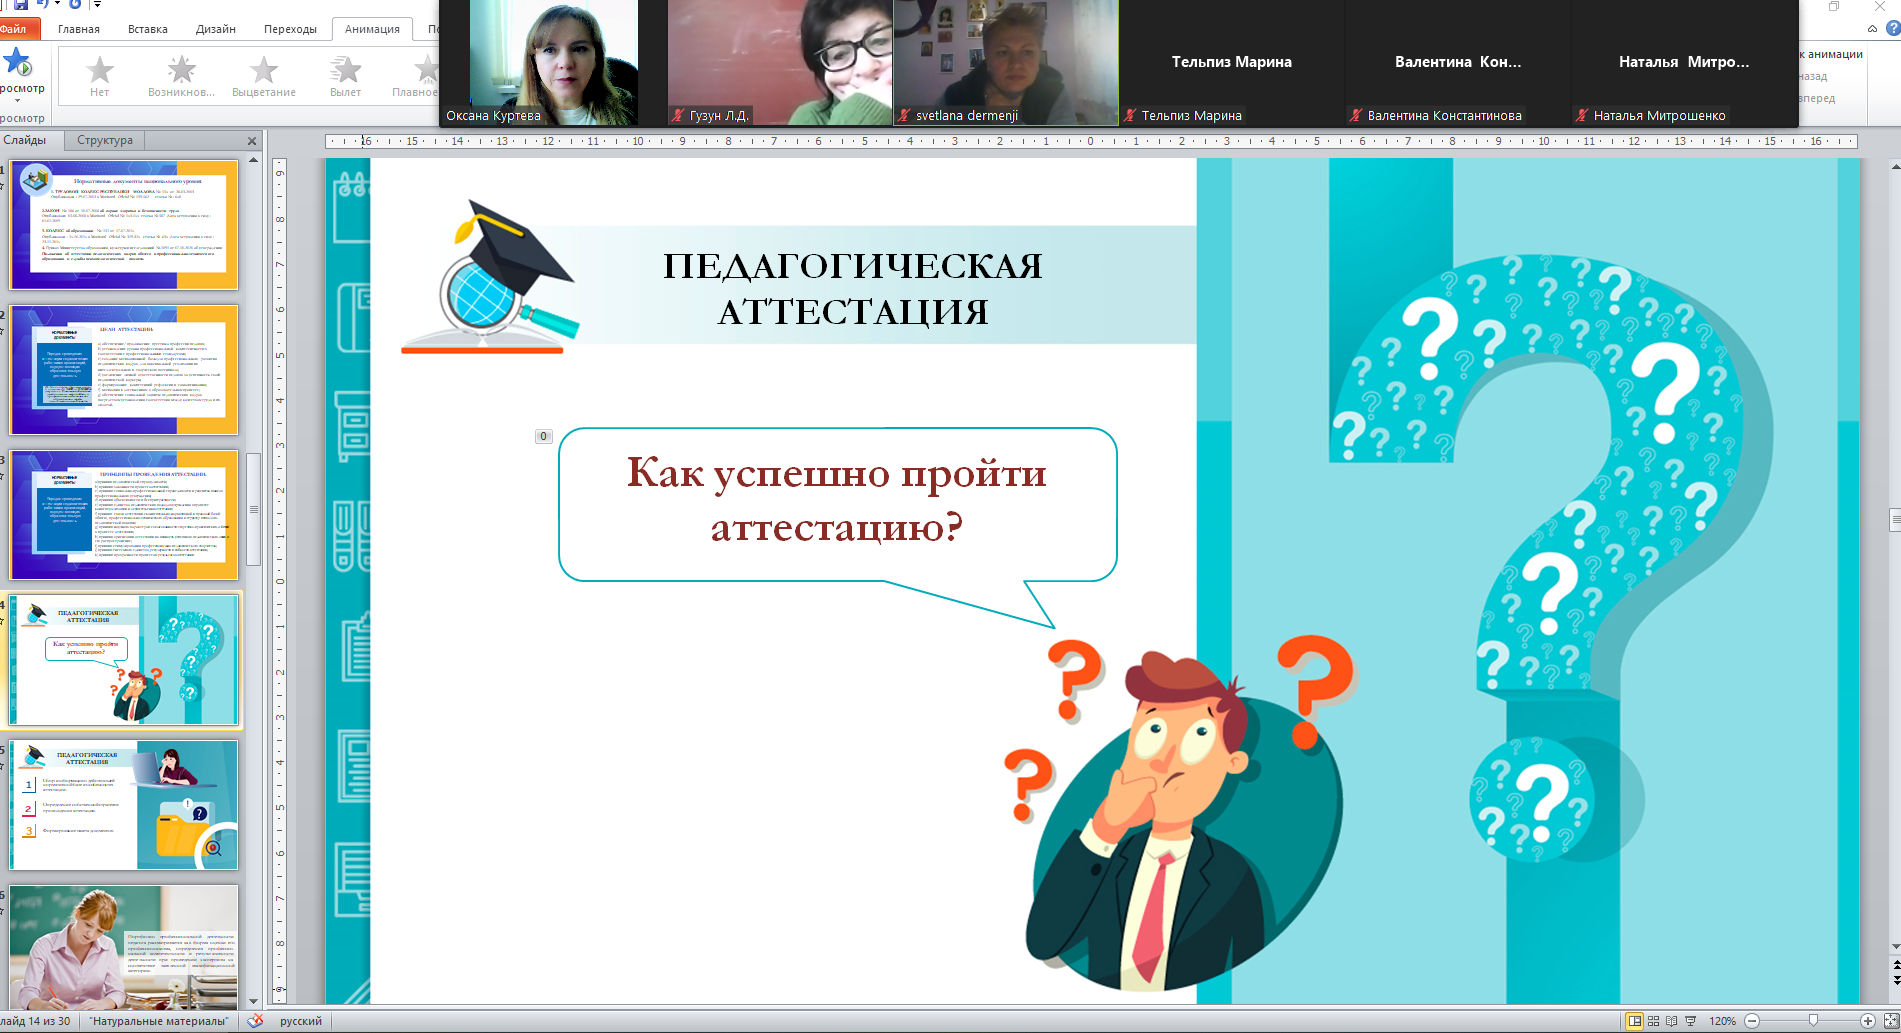The image size is (1901, 1033).
Task: Open Reading view from status bar
Action: 1671,1021
